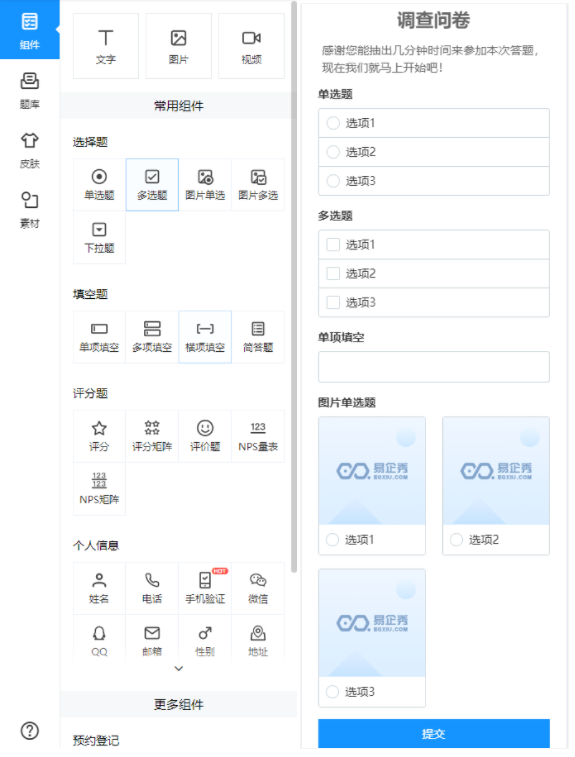The height and width of the screenshot is (757, 575).
Task: Insert a 多选题 multiple choice question
Action: [152, 184]
